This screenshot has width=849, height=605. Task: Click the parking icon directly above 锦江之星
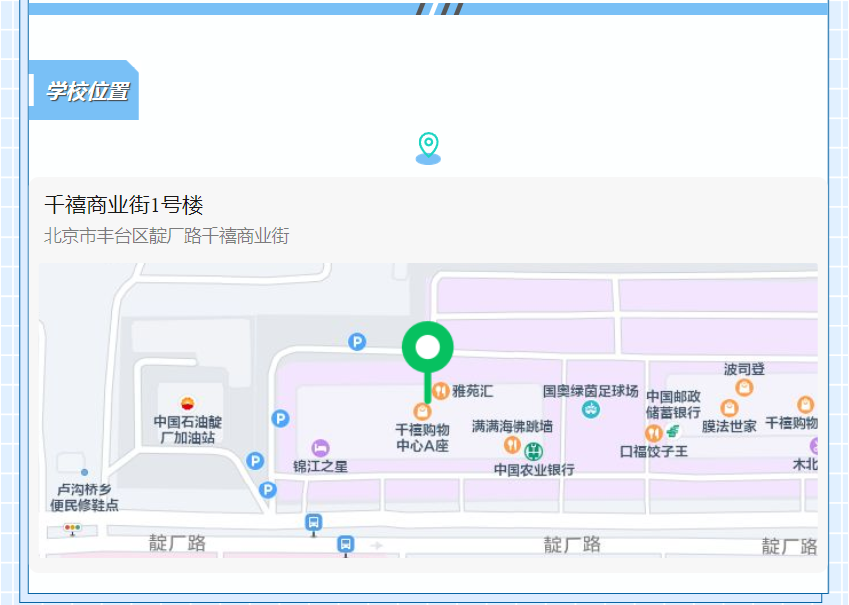[281, 419]
